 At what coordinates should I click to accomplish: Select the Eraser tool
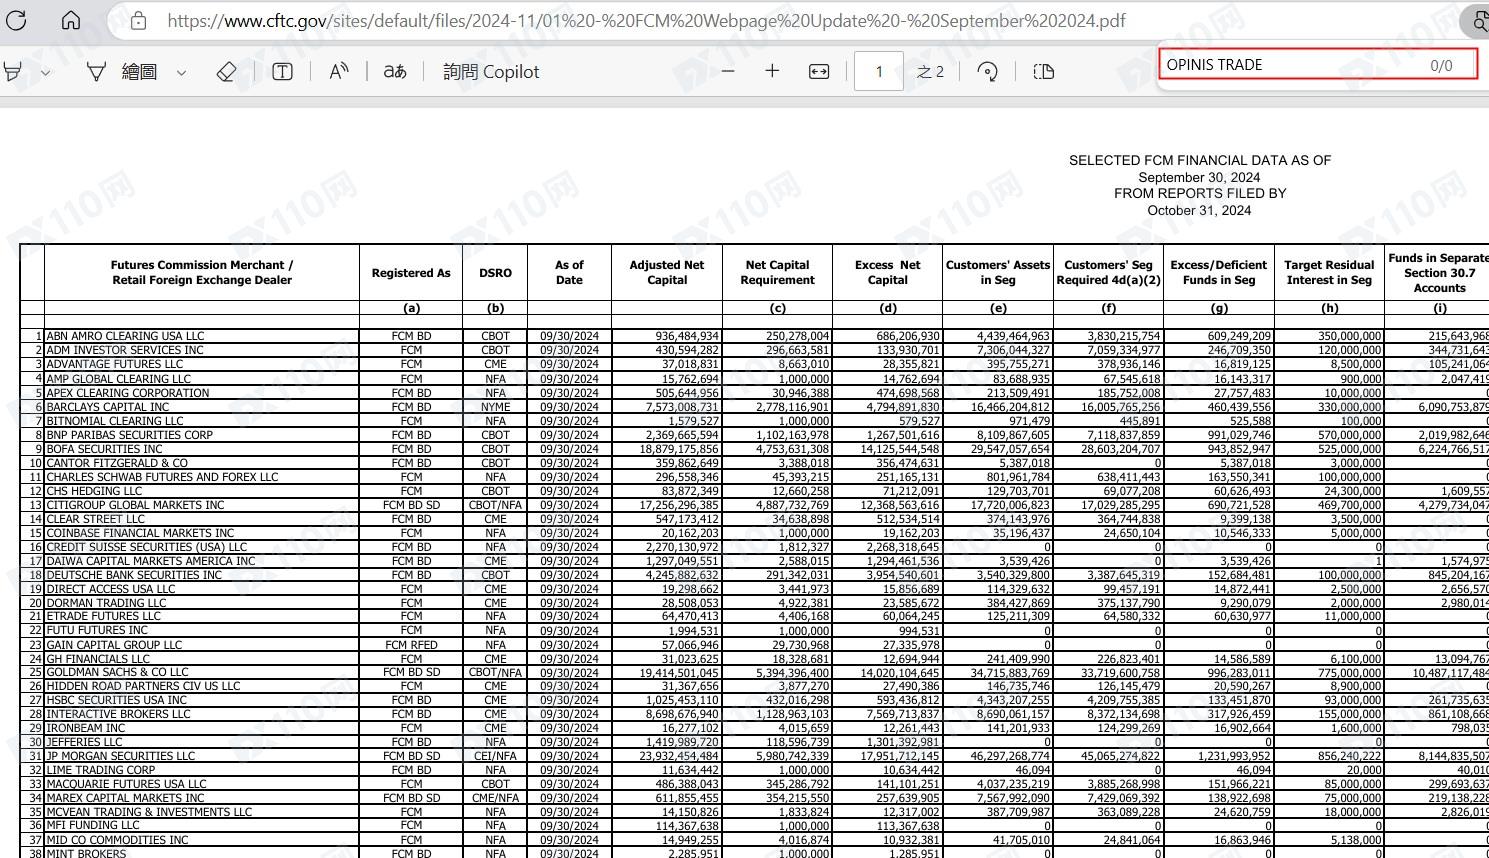[x=226, y=72]
